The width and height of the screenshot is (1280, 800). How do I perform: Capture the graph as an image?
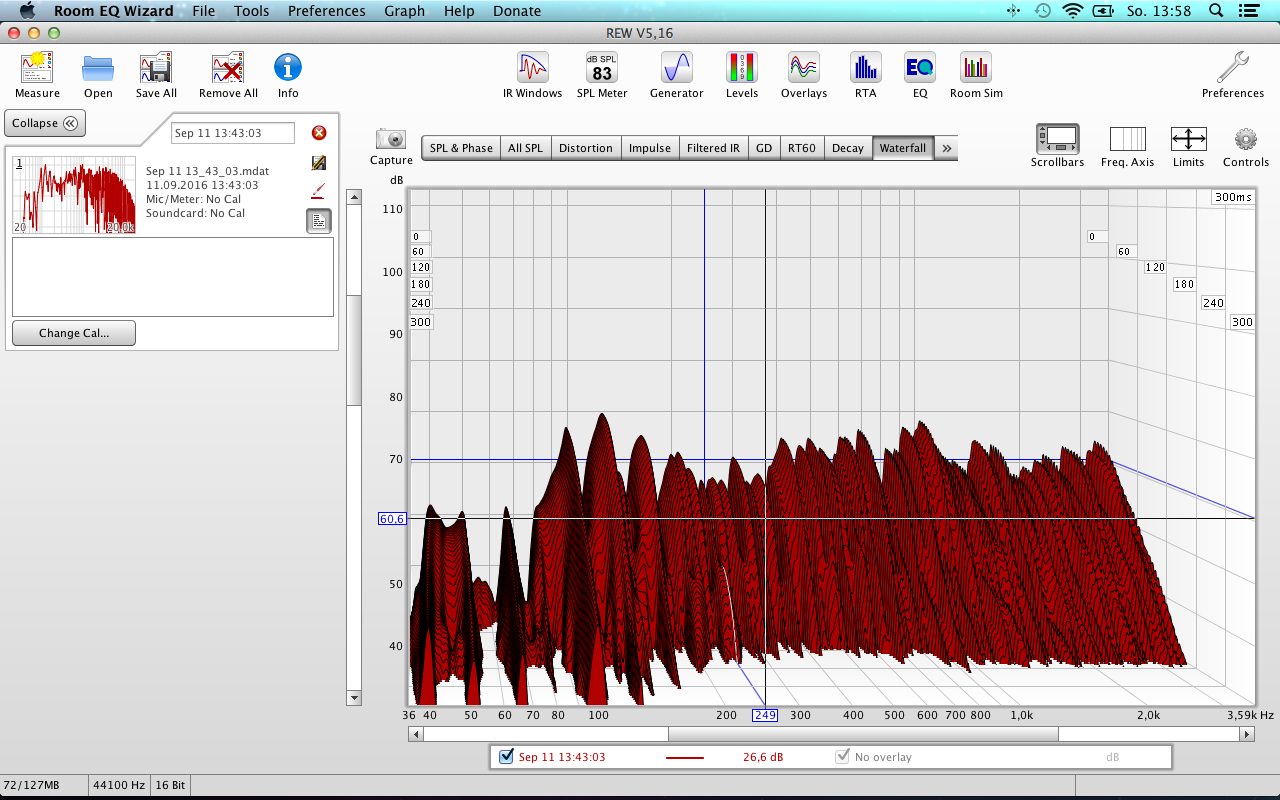coord(391,146)
